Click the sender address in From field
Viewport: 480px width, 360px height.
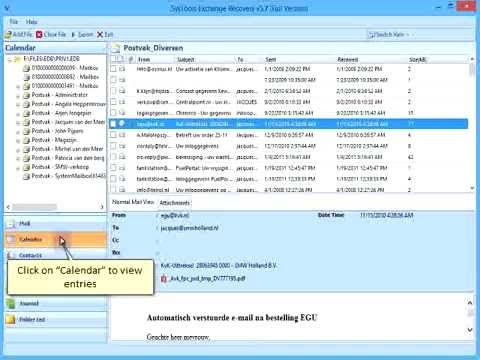(x=174, y=215)
